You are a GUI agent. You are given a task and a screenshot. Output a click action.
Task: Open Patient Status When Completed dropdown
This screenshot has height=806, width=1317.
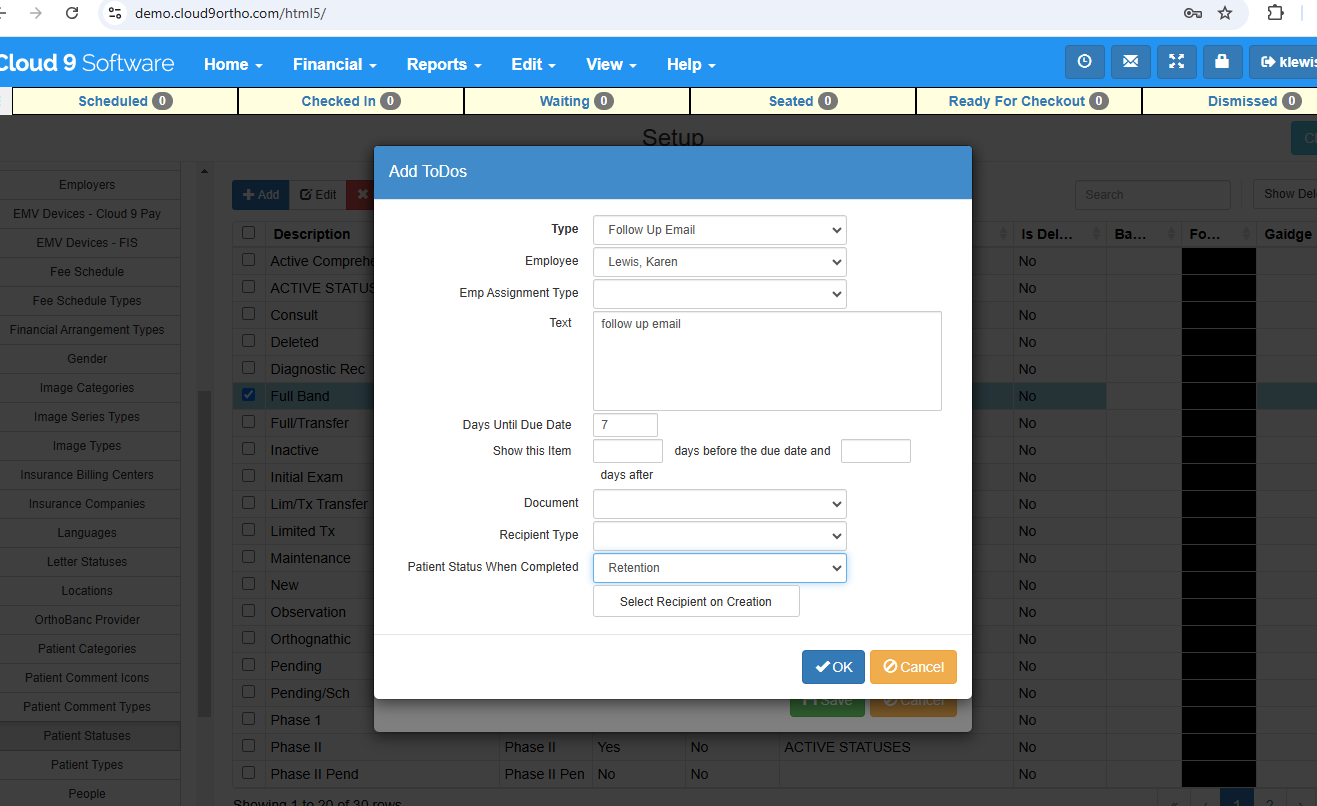(x=720, y=568)
